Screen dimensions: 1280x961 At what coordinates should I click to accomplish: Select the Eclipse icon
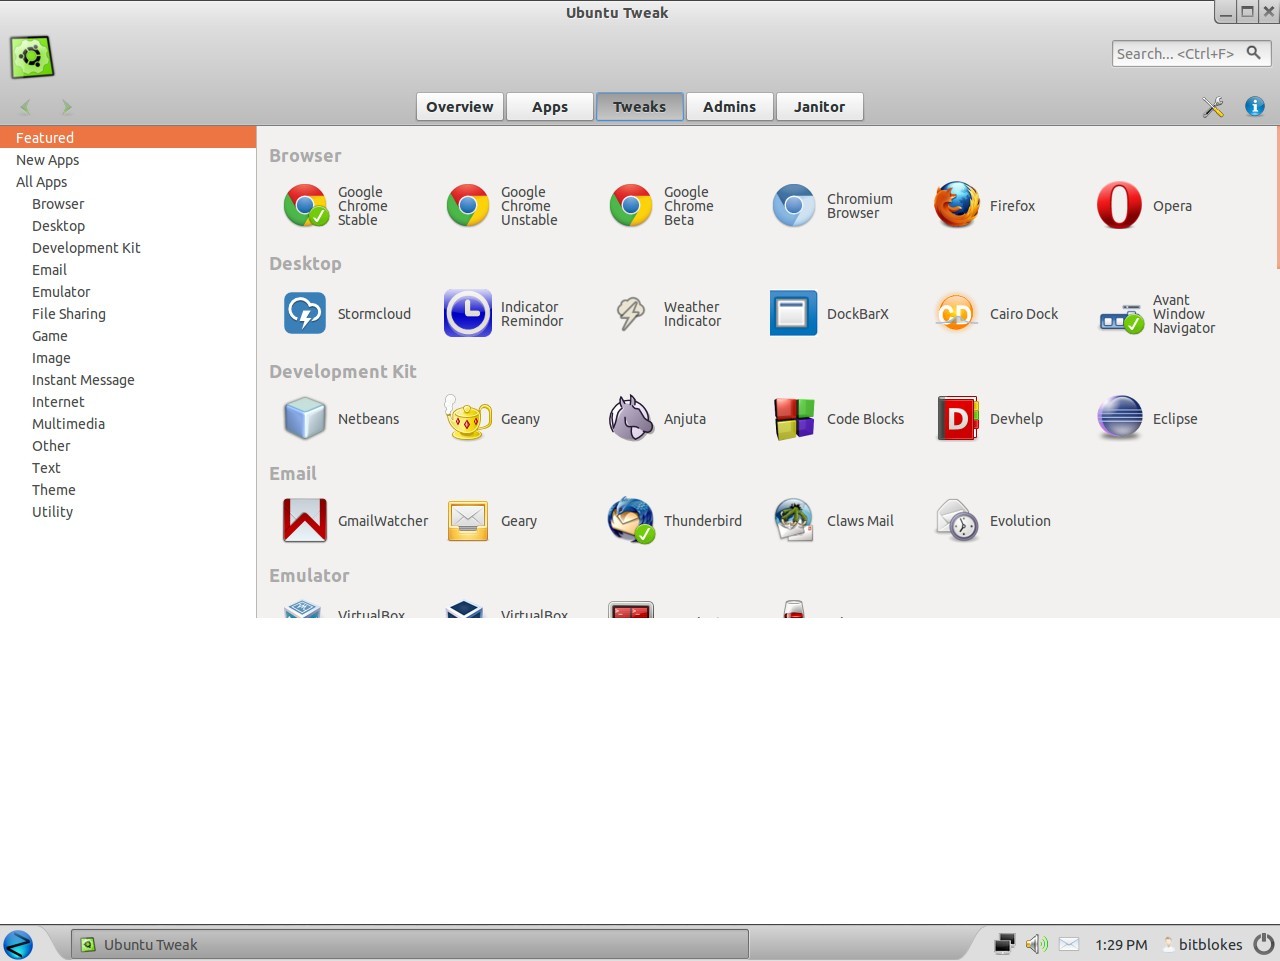tap(1120, 418)
